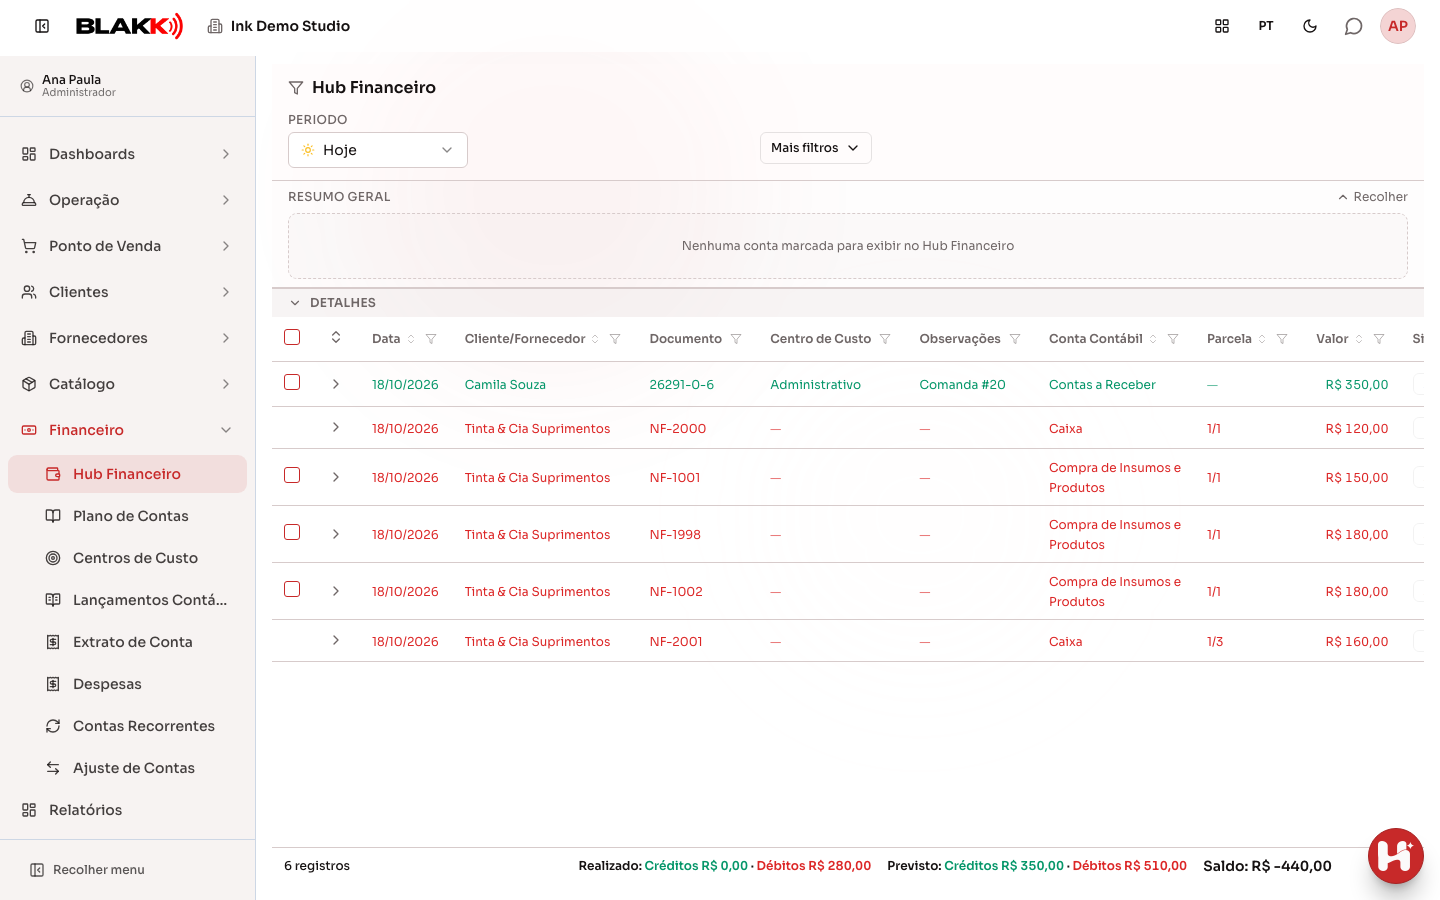Toggle the select-all checkbox in table header
This screenshot has width=1440, height=900.
pyautogui.click(x=292, y=337)
